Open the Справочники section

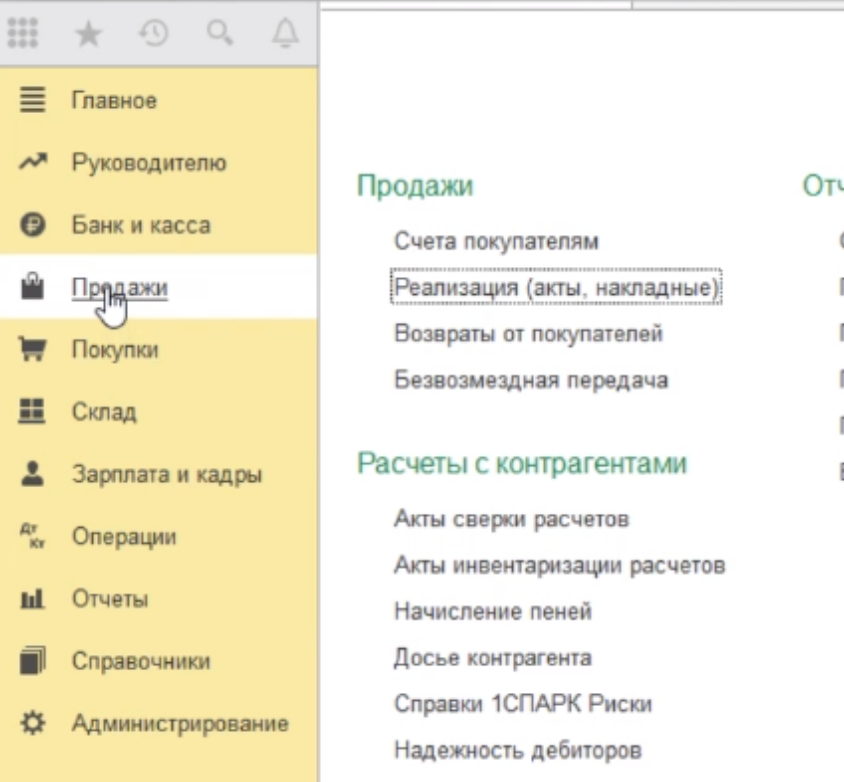(x=141, y=661)
